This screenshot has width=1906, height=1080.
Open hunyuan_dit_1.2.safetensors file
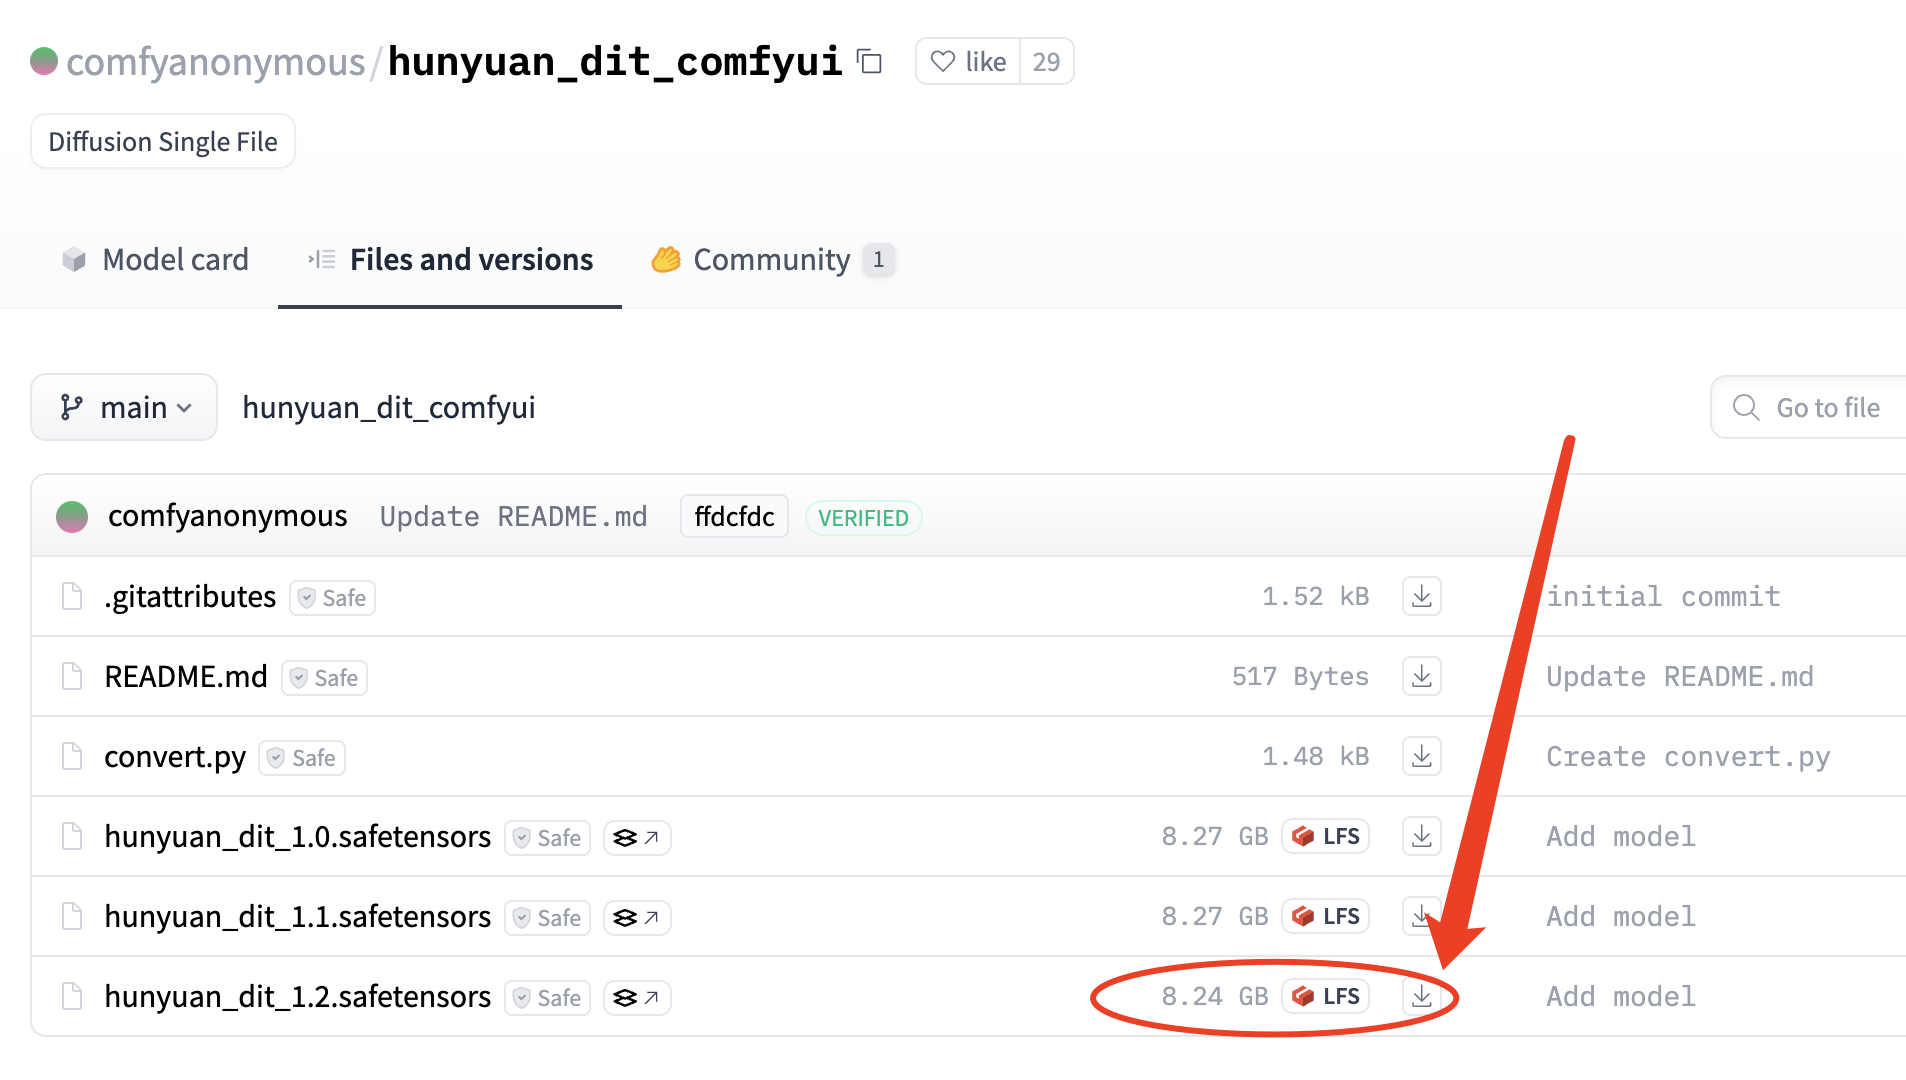coord(298,997)
